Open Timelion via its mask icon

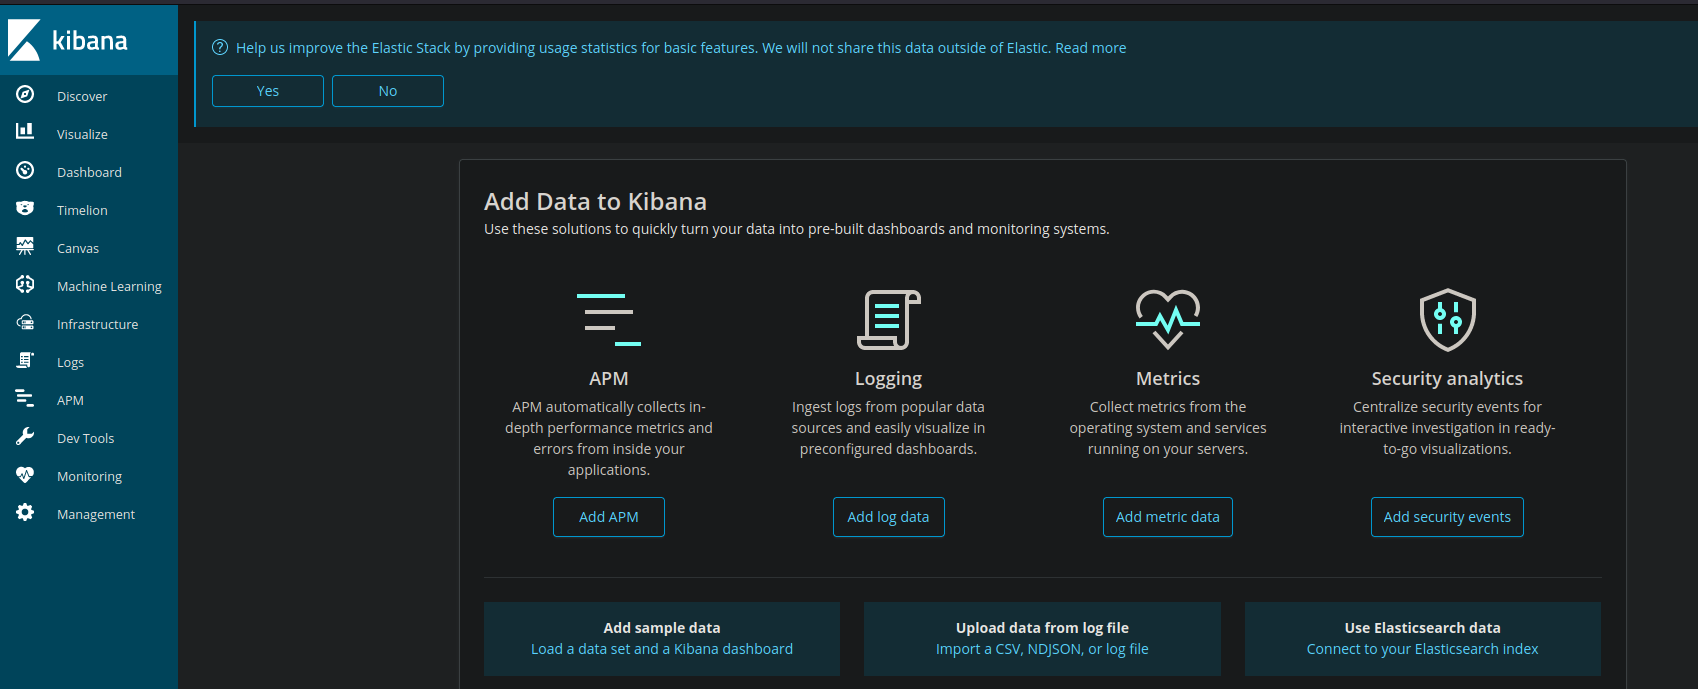25,209
